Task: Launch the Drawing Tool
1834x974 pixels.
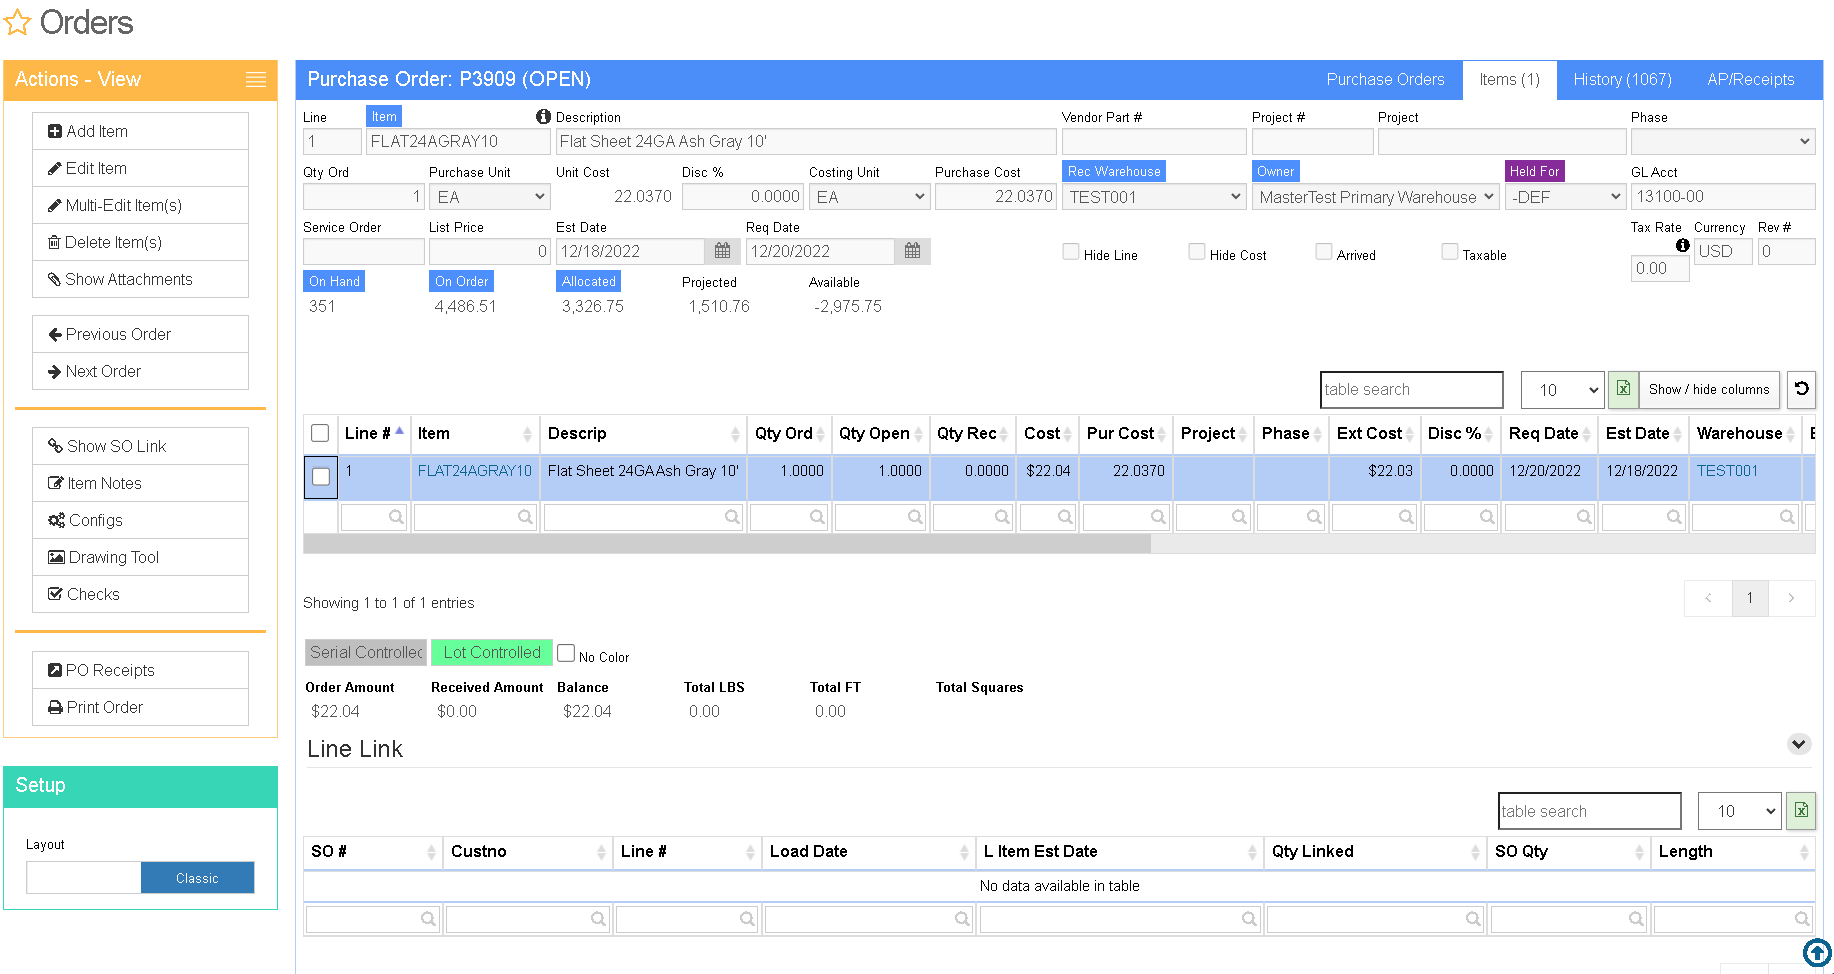Action: tap(141, 557)
